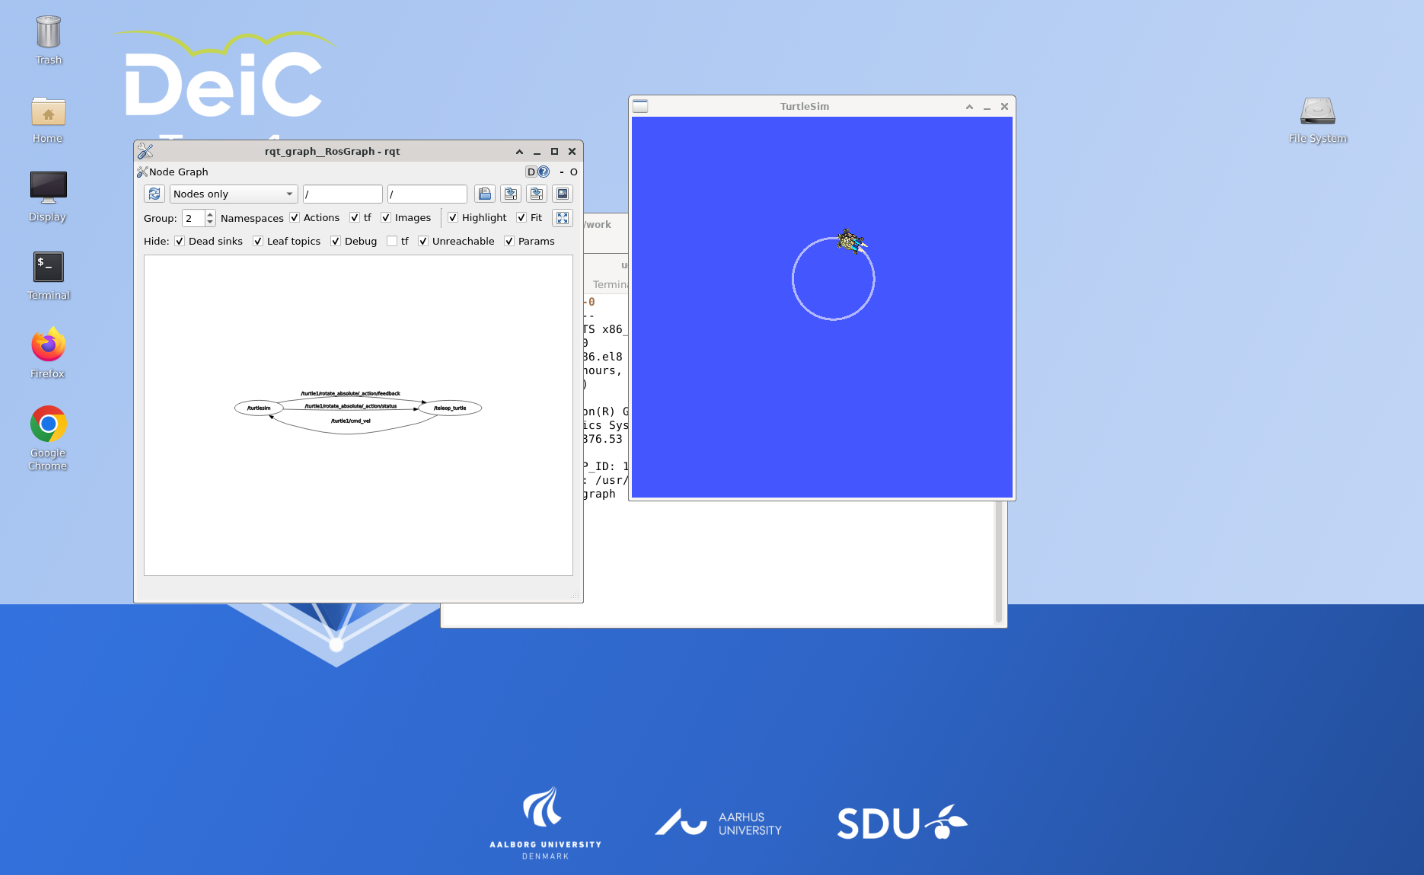Toggle the Actions checkbox
The height and width of the screenshot is (875, 1424).
click(x=295, y=218)
